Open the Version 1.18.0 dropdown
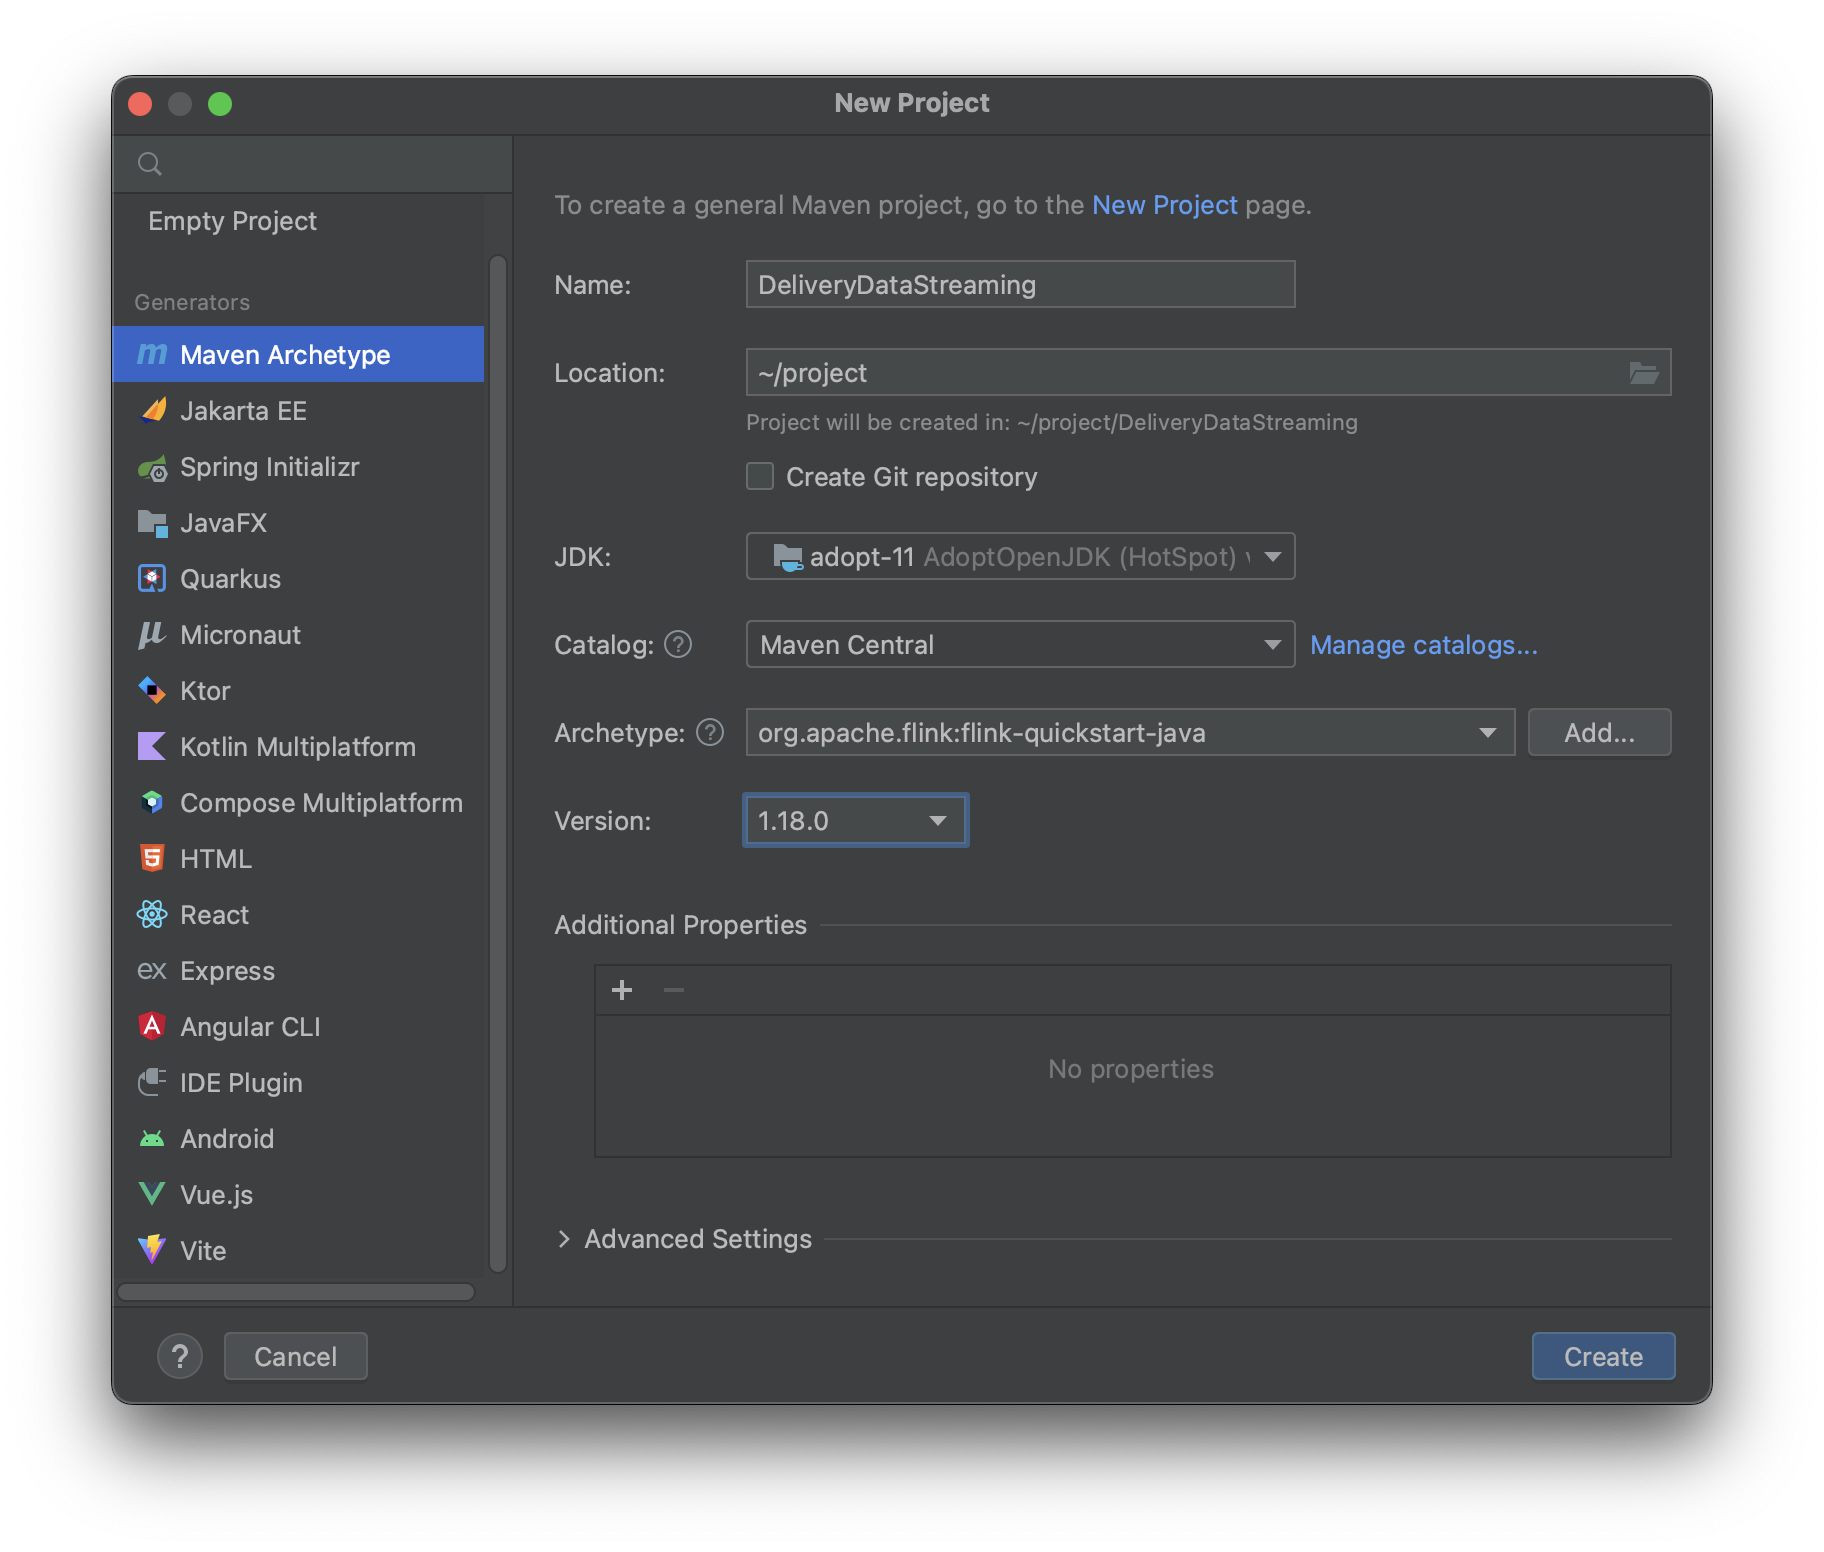 pyautogui.click(x=855, y=820)
